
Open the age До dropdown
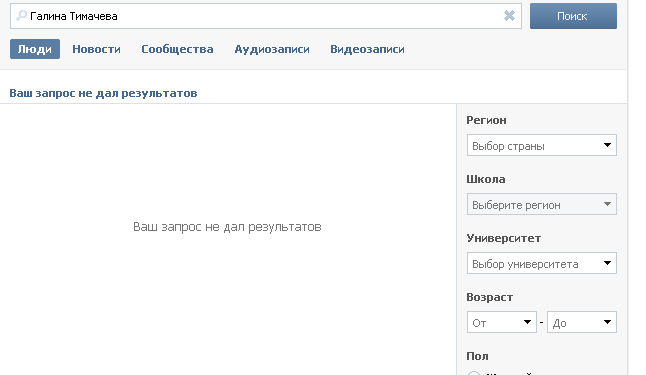(x=582, y=322)
